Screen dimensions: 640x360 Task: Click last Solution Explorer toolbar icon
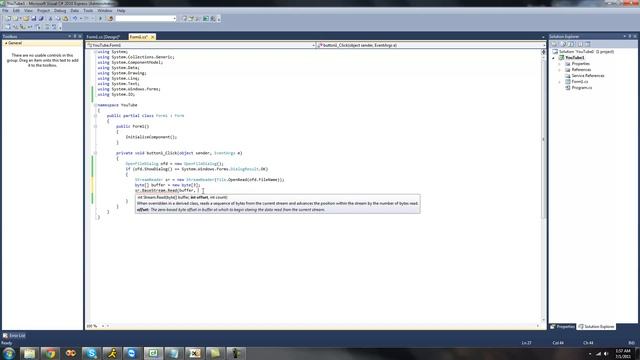(587, 44)
